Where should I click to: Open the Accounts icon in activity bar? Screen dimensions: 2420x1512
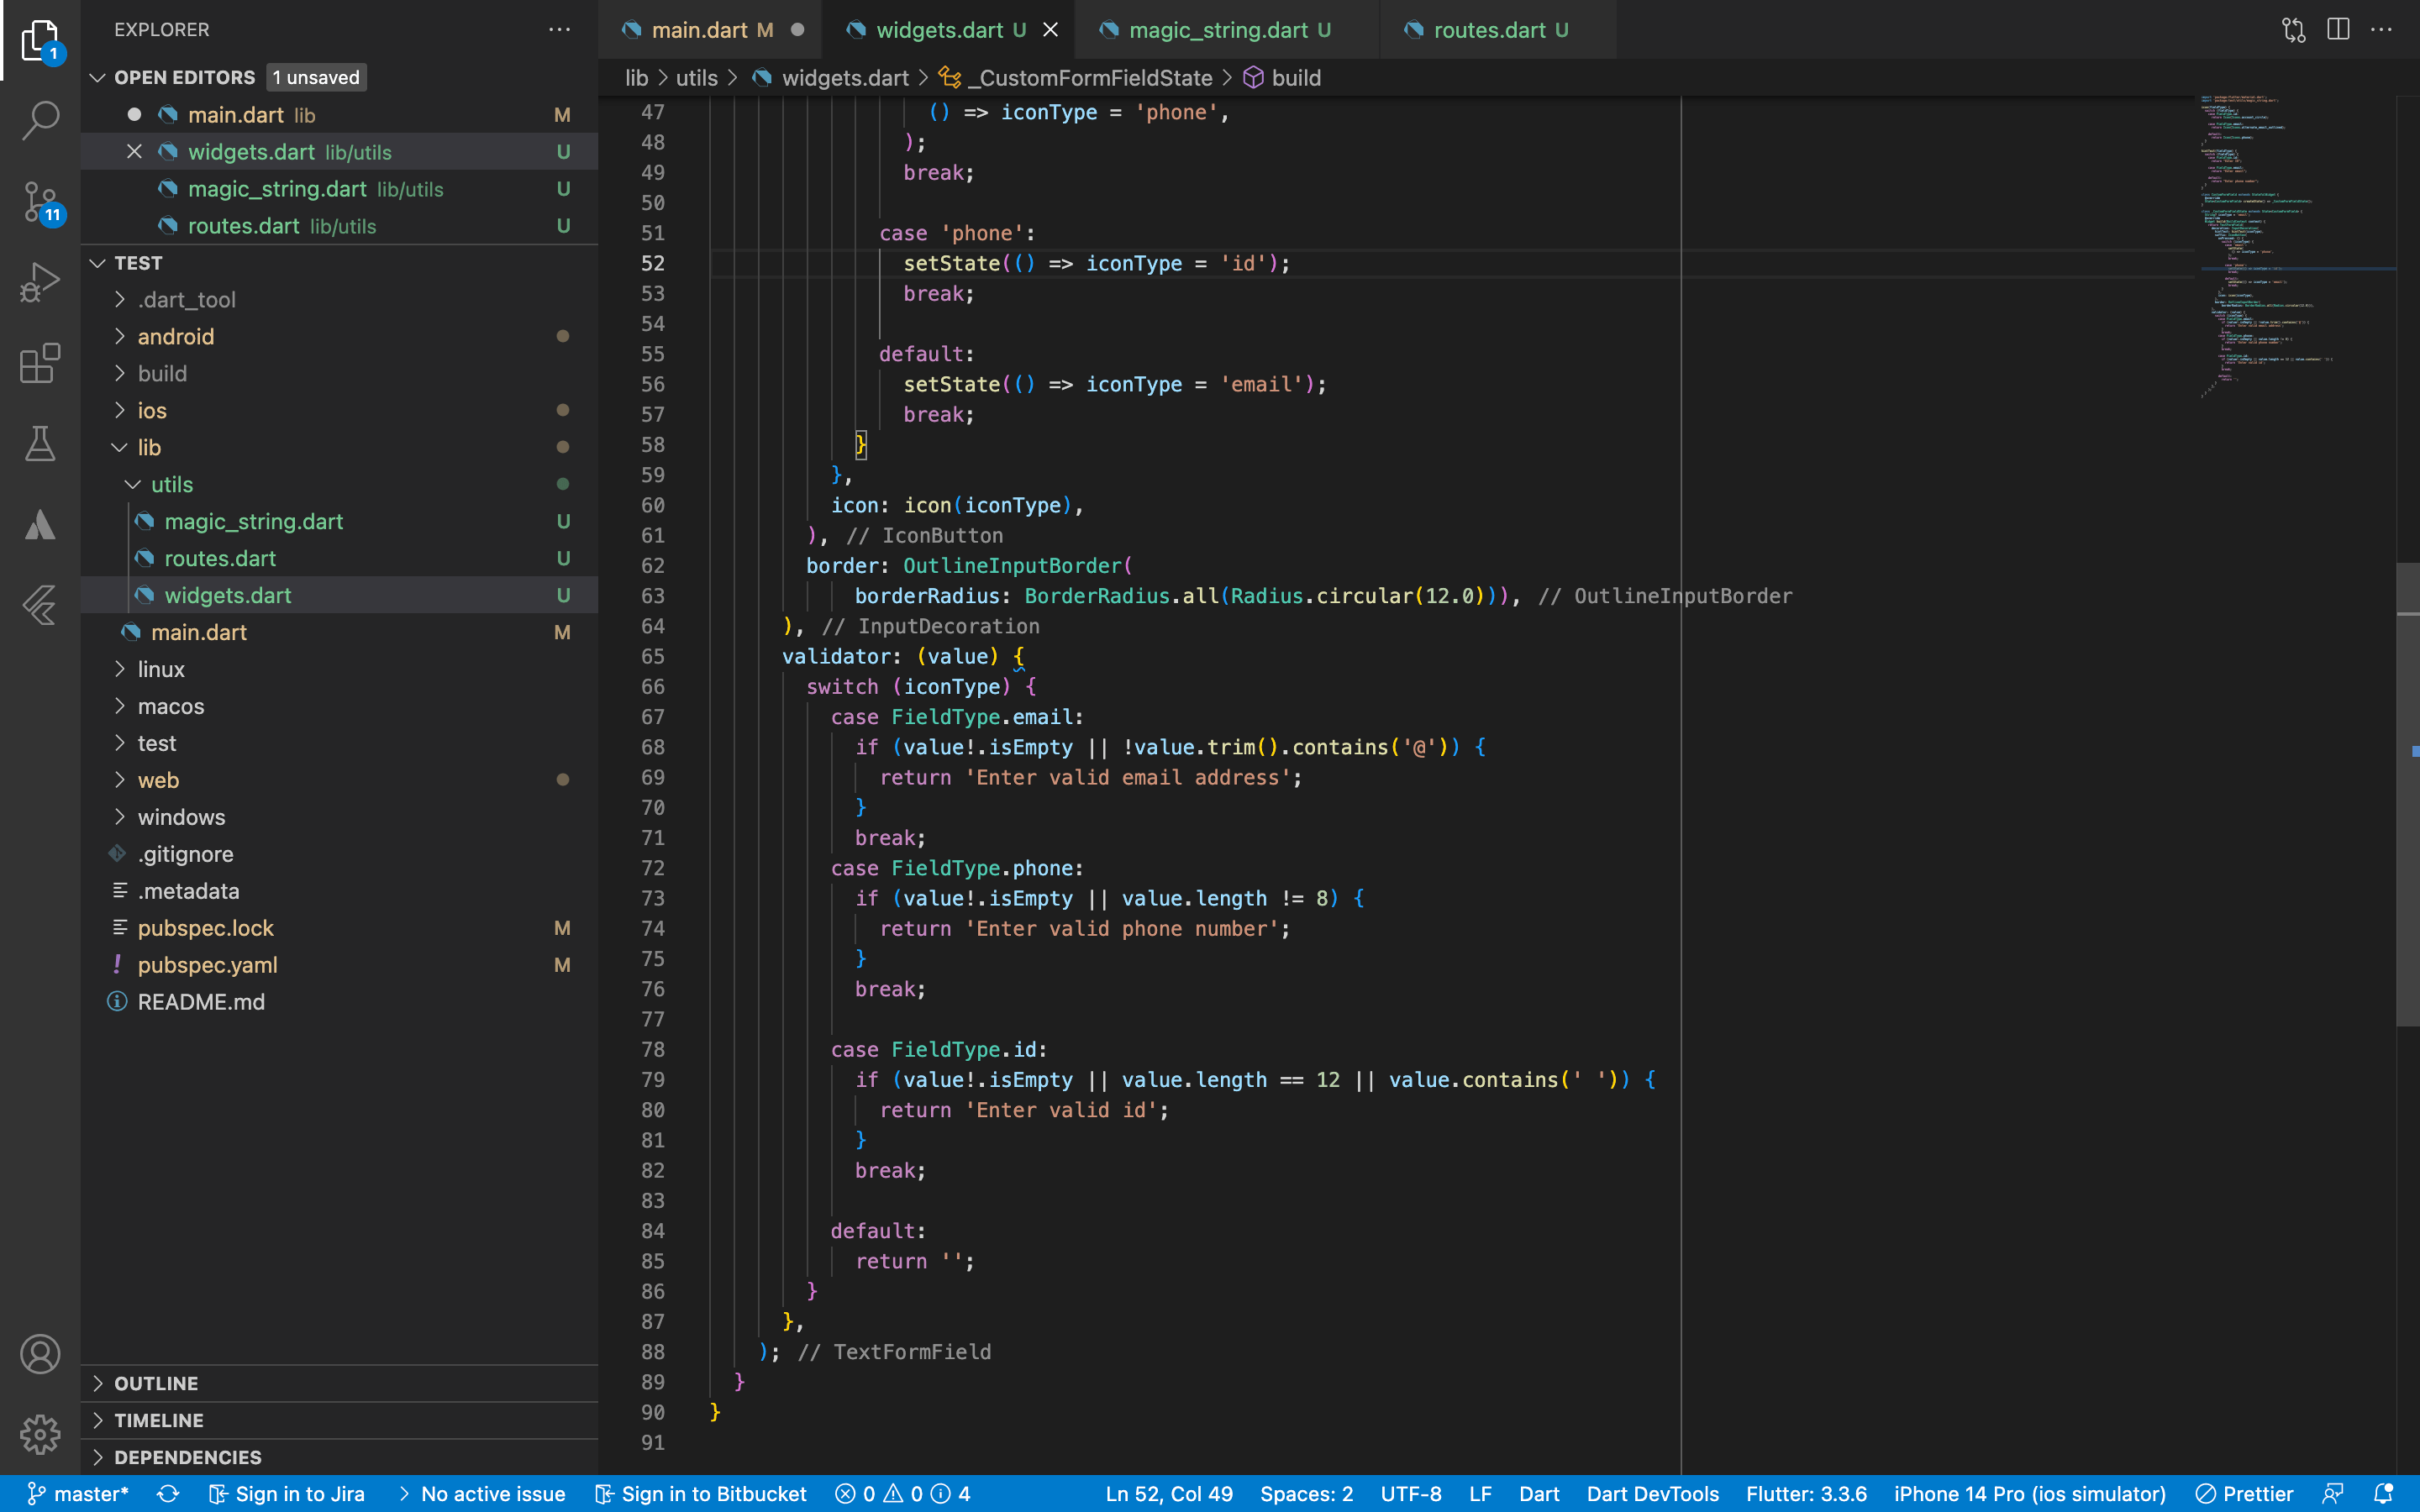coord(40,1354)
